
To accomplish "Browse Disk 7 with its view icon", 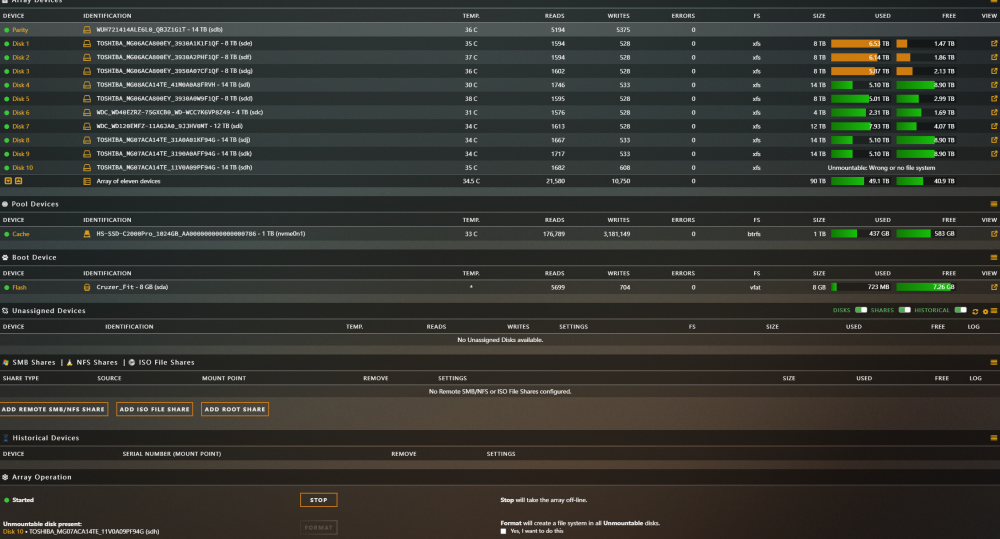I will 994,126.
